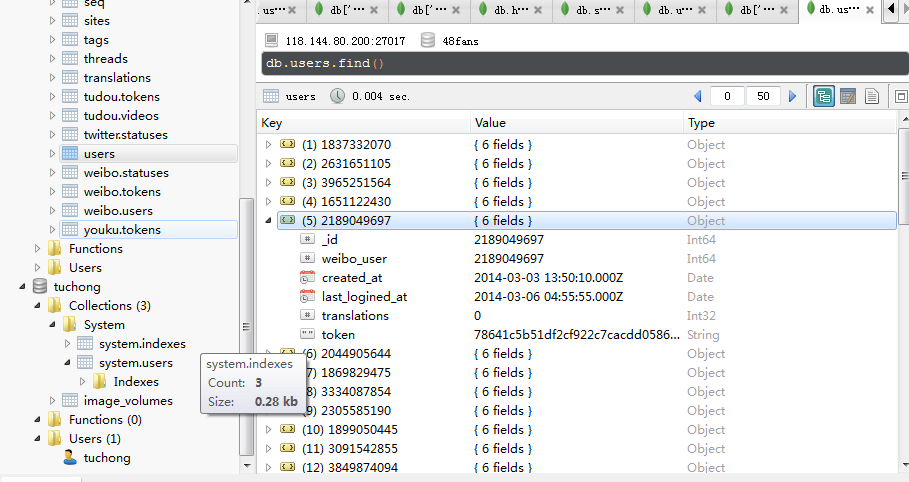Switch results to table view mode

pyautogui.click(x=848, y=96)
